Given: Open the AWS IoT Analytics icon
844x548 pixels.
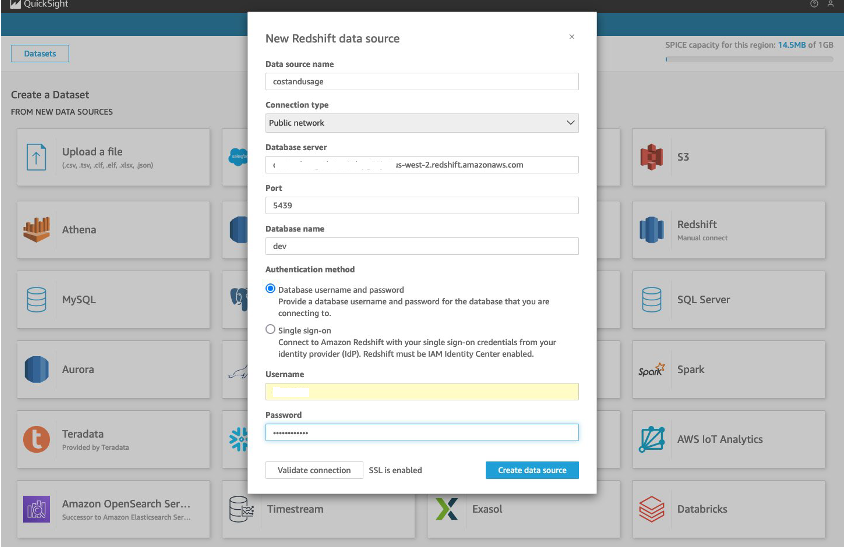Looking at the screenshot, I should (652, 439).
